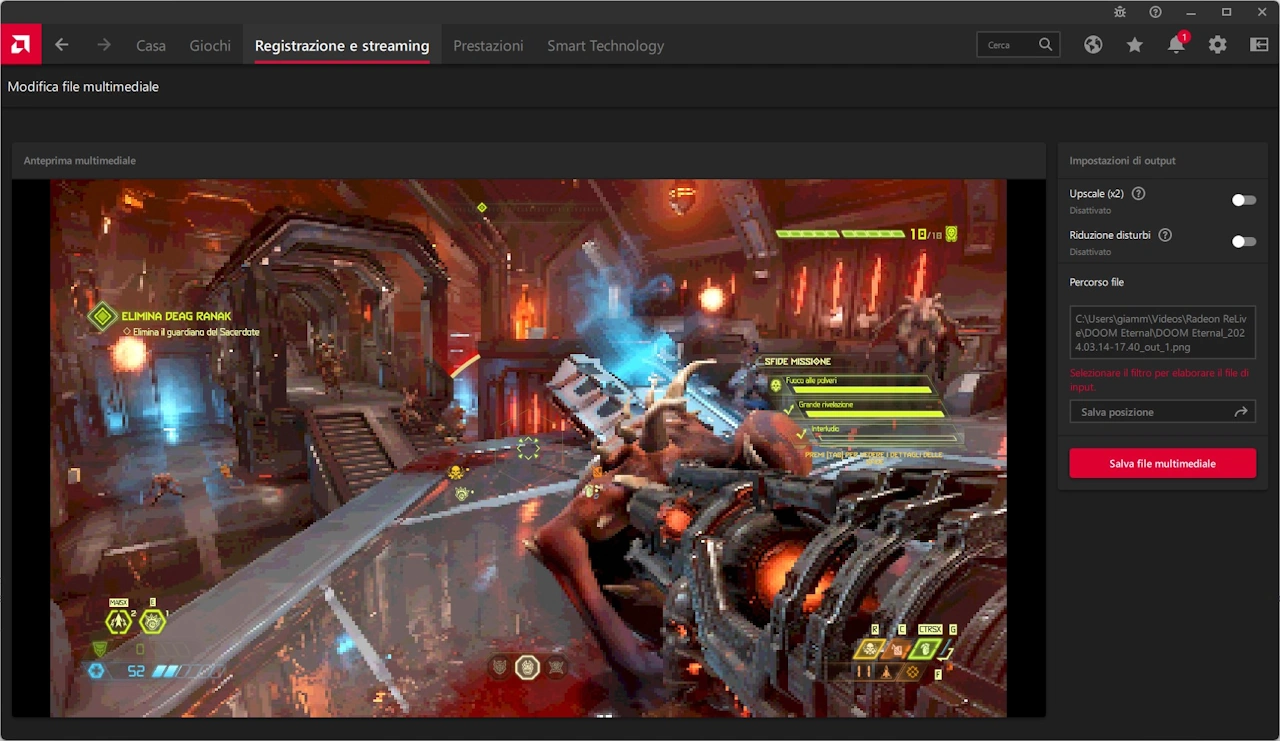Click the Salva posizione button
This screenshot has height=741, width=1280.
1162,411
